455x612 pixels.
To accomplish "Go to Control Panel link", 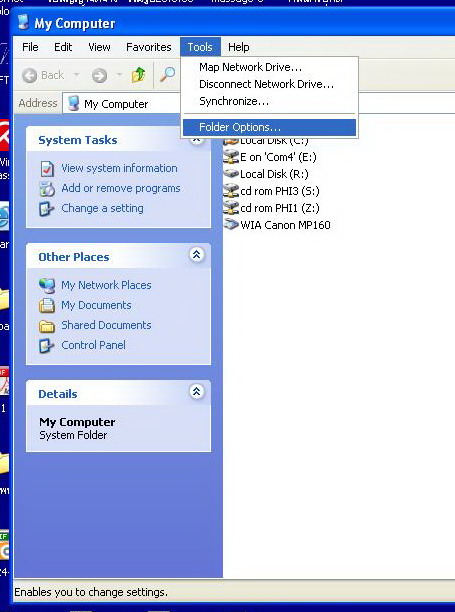I will [94, 345].
